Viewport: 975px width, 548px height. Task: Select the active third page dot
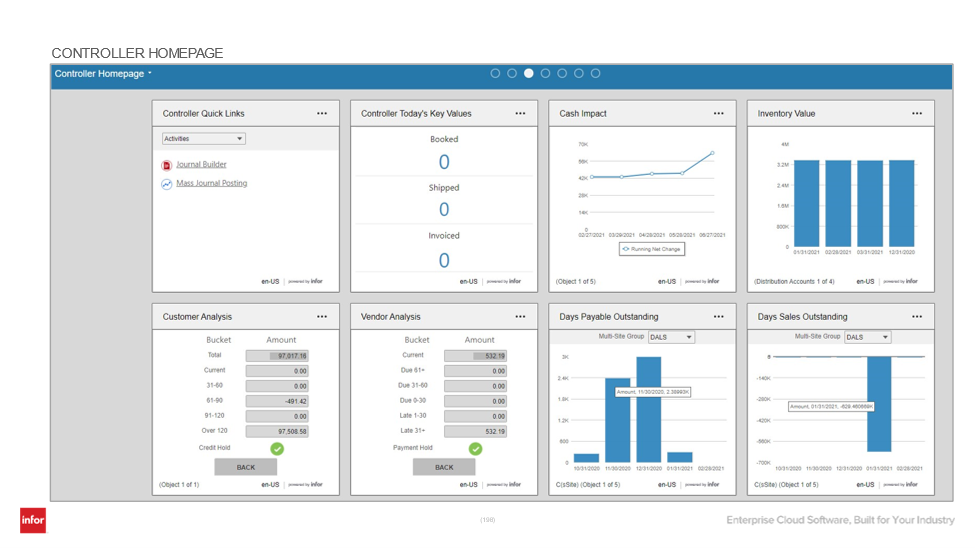pyautogui.click(x=529, y=73)
